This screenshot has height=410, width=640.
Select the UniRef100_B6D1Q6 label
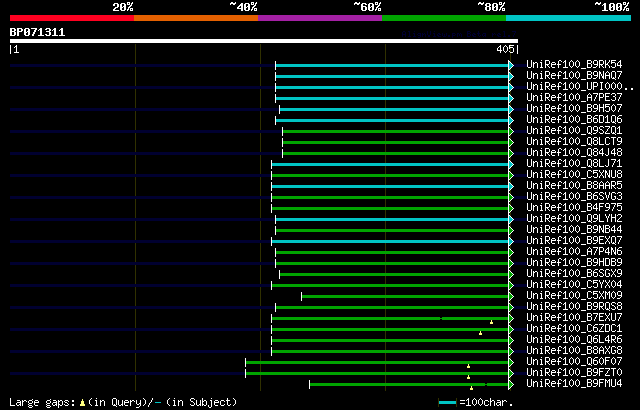[x=574, y=120]
